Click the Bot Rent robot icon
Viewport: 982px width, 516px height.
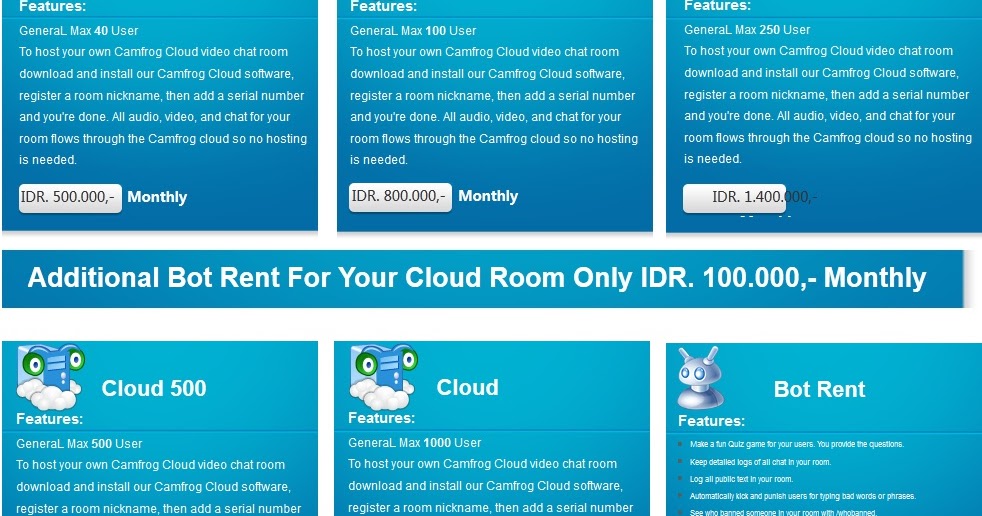(x=701, y=378)
